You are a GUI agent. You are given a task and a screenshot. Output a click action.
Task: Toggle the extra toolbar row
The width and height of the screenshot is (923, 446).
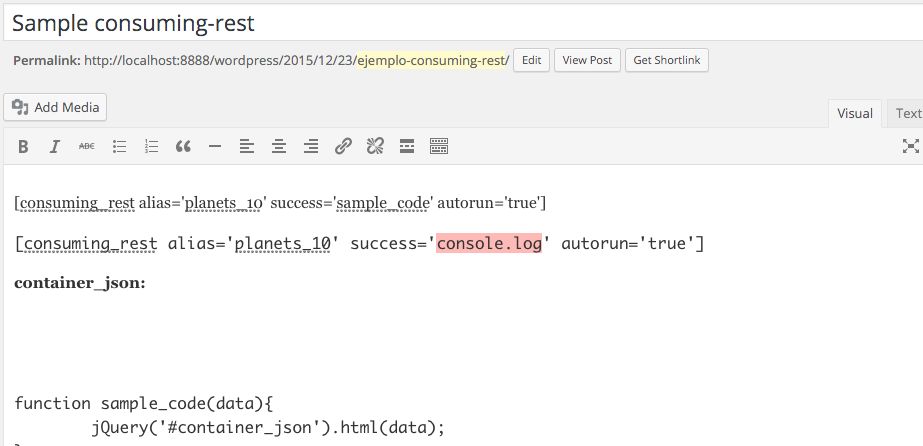[x=439, y=146]
